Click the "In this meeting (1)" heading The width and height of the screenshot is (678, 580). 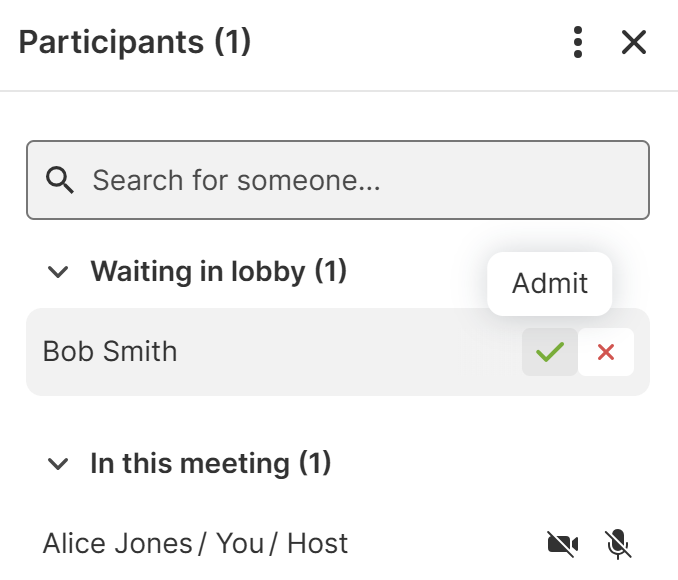click(210, 463)
